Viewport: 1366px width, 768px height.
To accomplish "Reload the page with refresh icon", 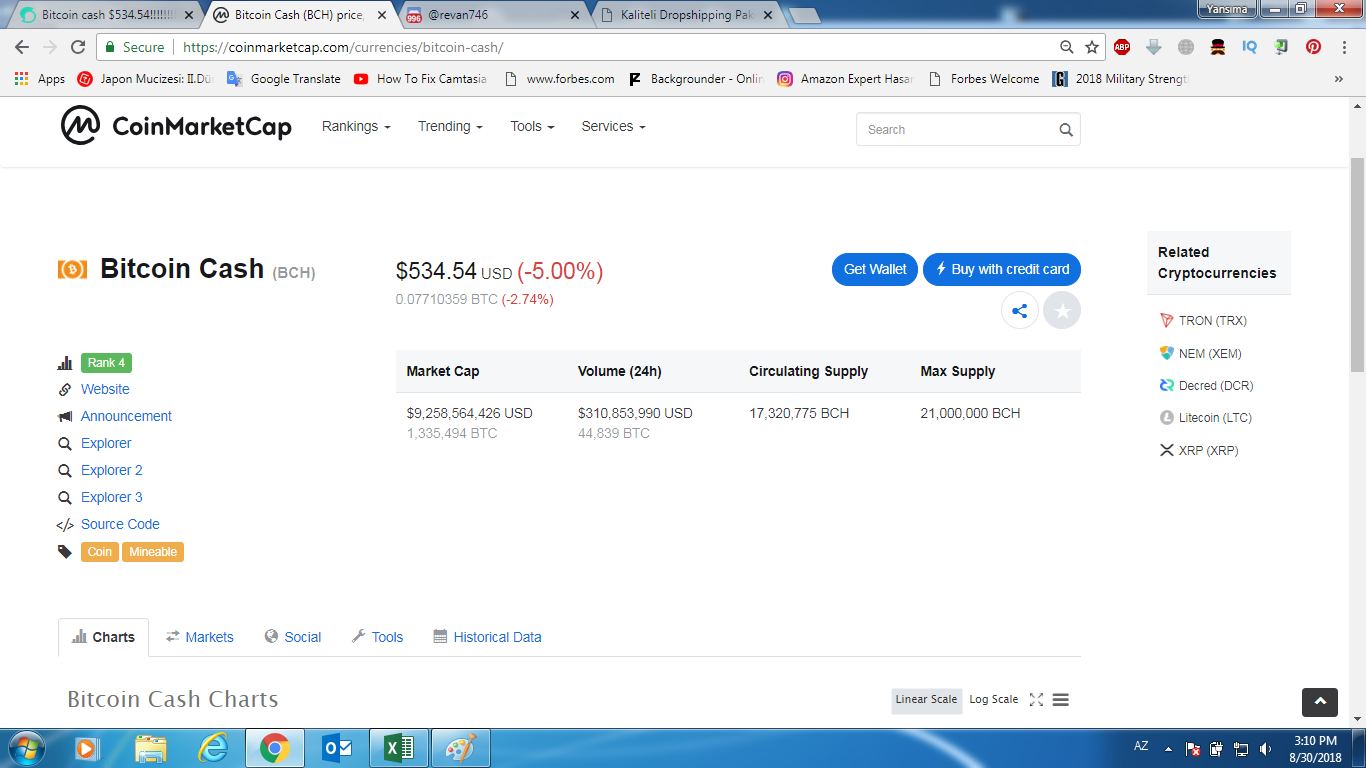I will [x=78, y=47].
